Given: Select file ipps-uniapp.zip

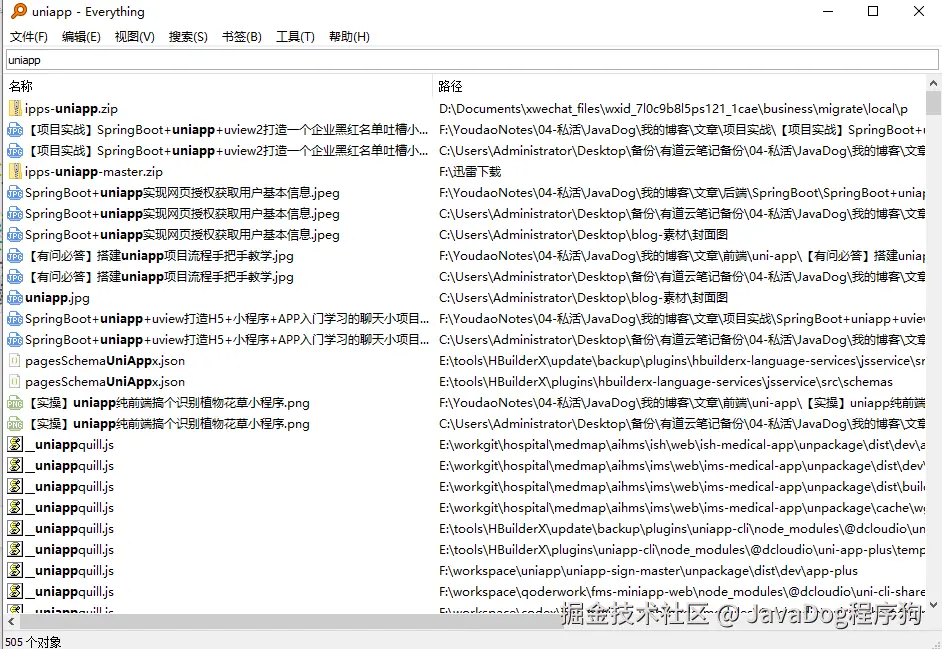Looking at the screenshot, I should pos(71,109).
